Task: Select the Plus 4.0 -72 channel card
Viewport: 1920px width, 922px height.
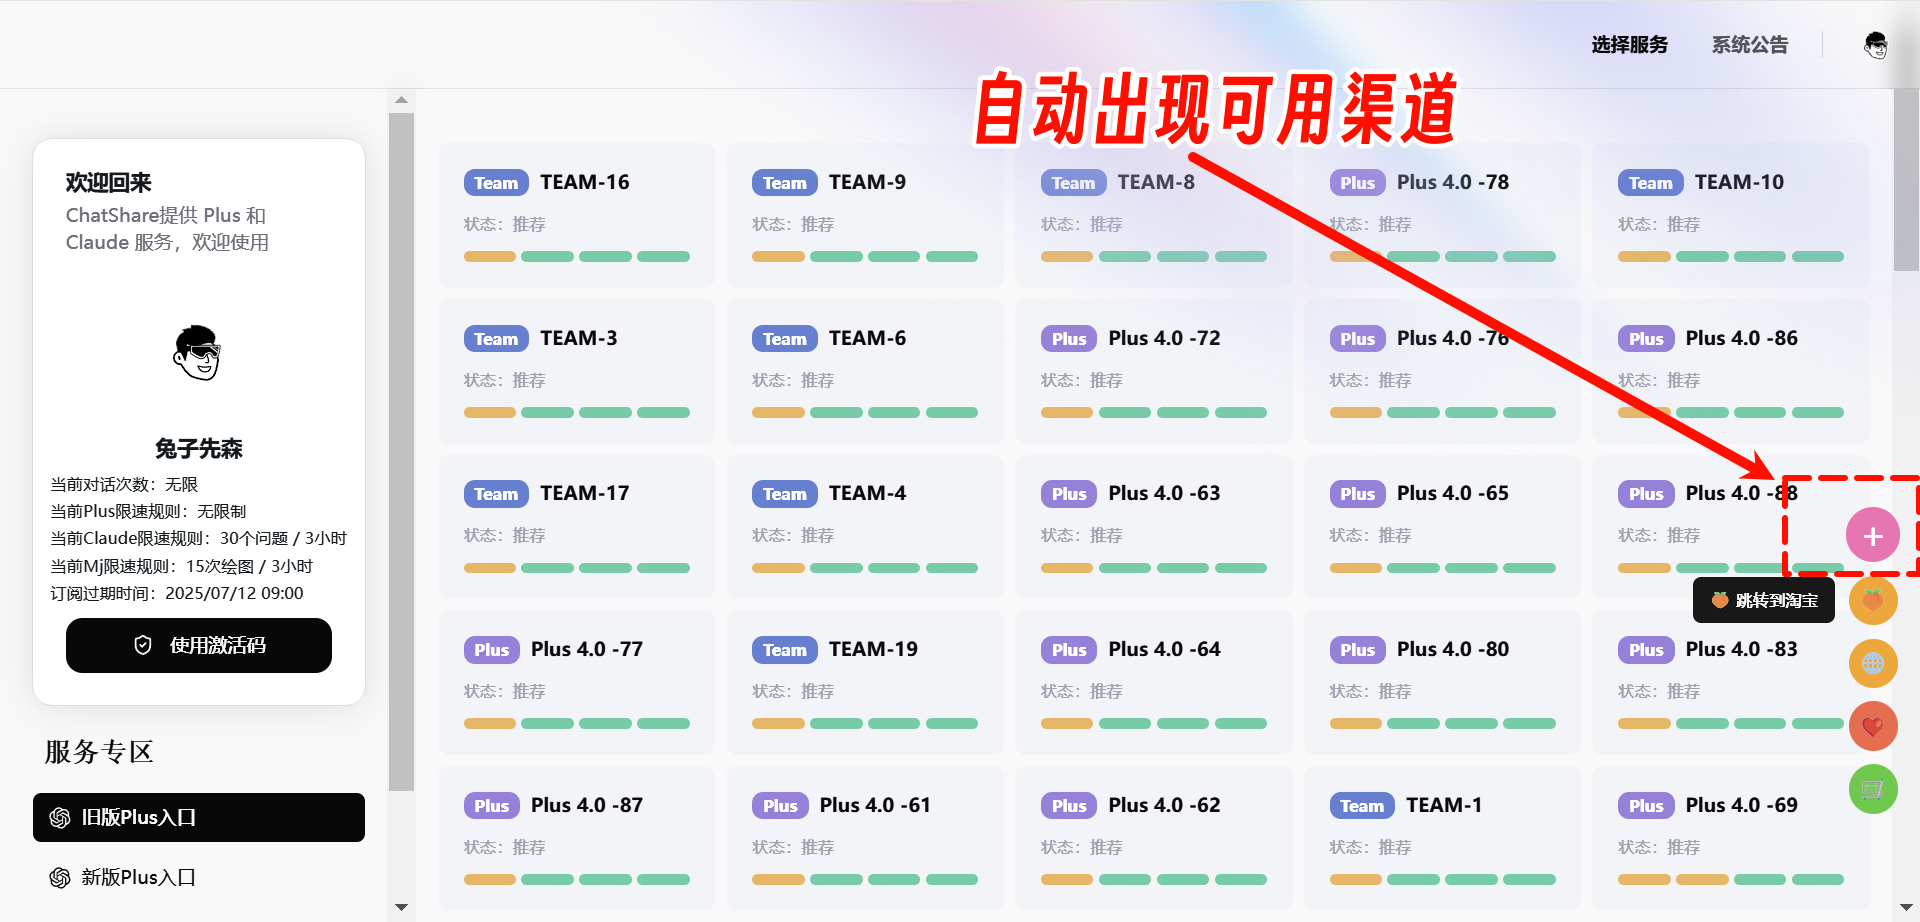Action: tap(1153, 371)
